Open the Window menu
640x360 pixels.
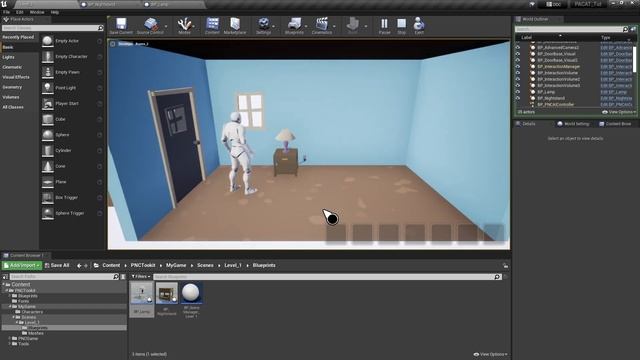[37, 12]
